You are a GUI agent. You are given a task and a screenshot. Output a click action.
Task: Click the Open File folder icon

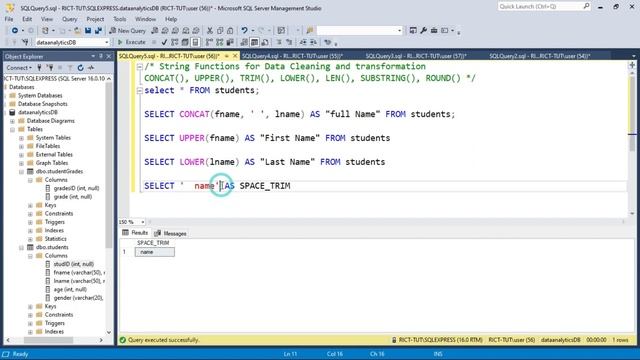pos(77,31)
